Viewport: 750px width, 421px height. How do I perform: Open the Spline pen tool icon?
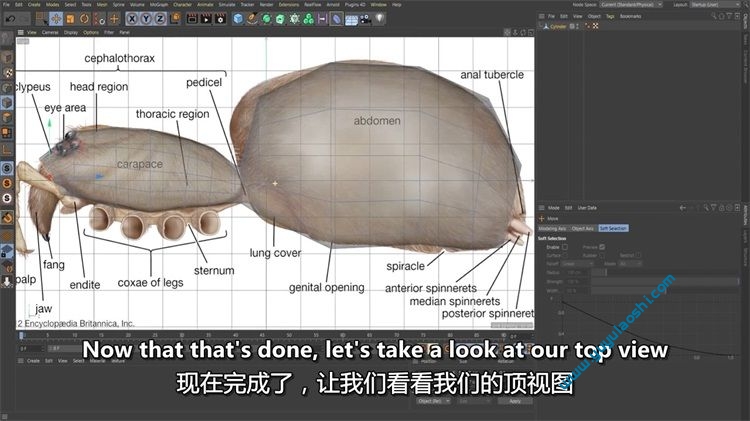pos(252,19)
